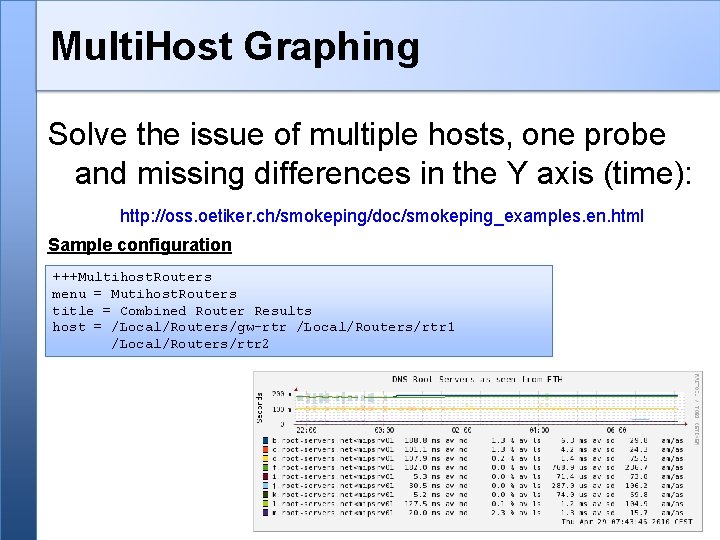Click the graph timestamp at bottom right

[627, 522]
